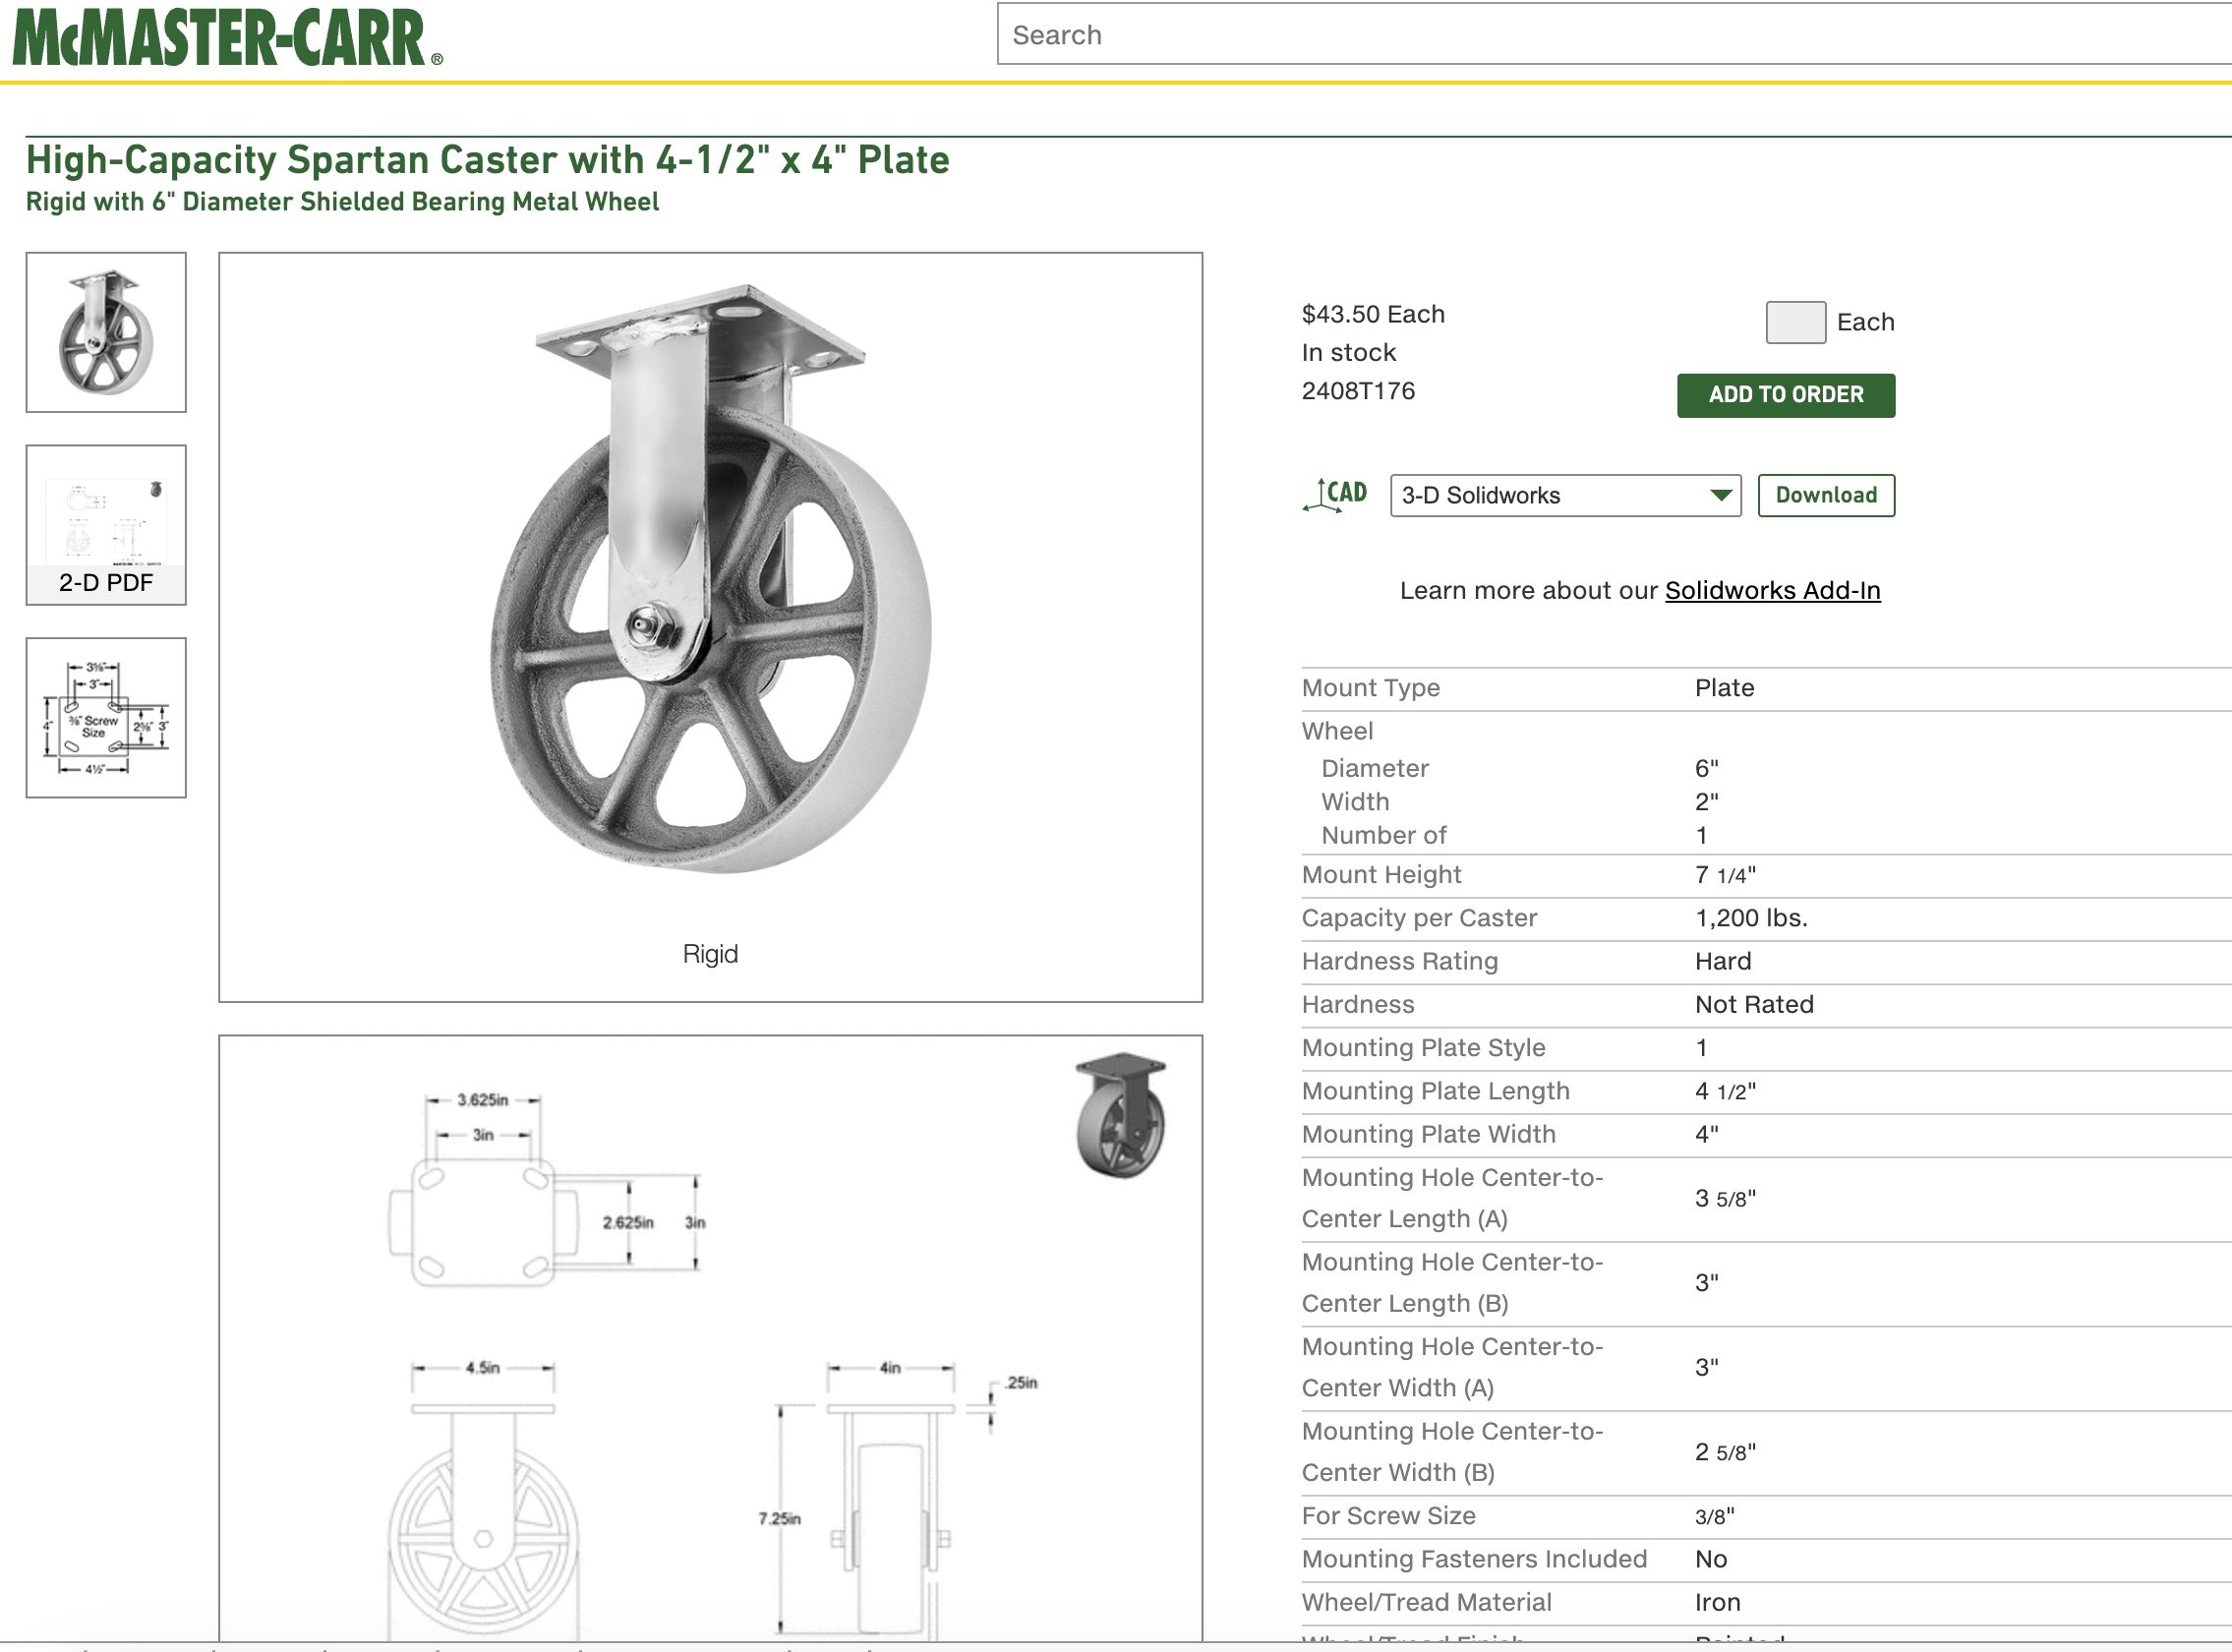
Task: Select the caster photo thumbnail
Action: tap(106, 332)
